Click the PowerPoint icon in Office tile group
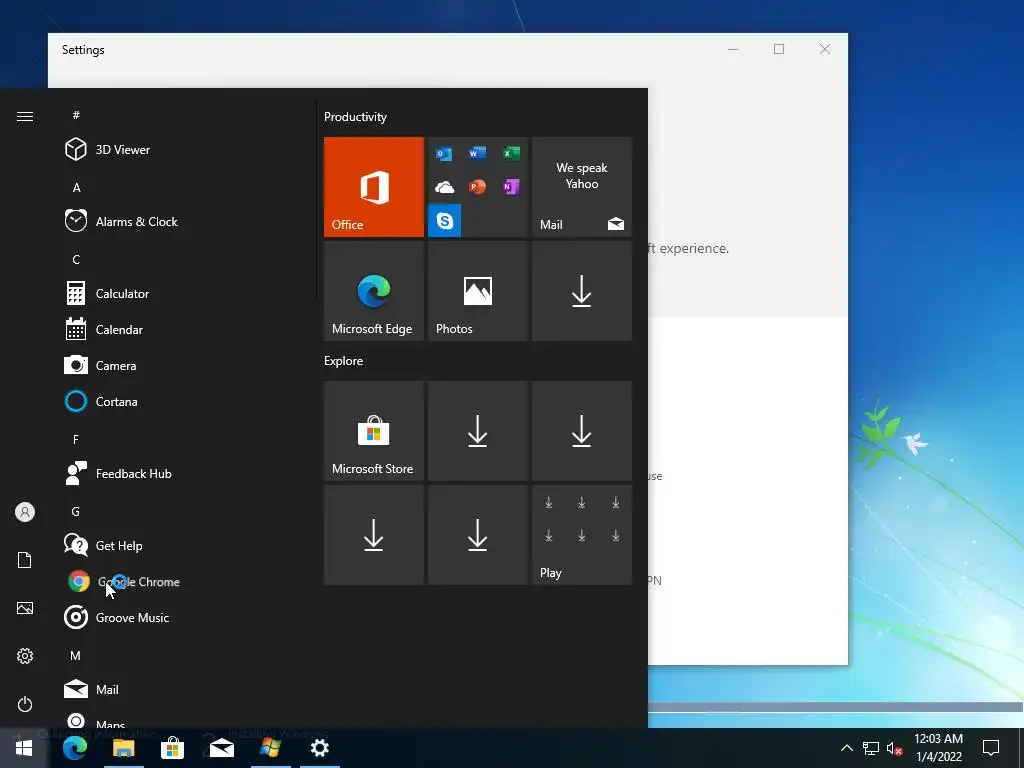1024x768 pixels. (x=477, y=187)
